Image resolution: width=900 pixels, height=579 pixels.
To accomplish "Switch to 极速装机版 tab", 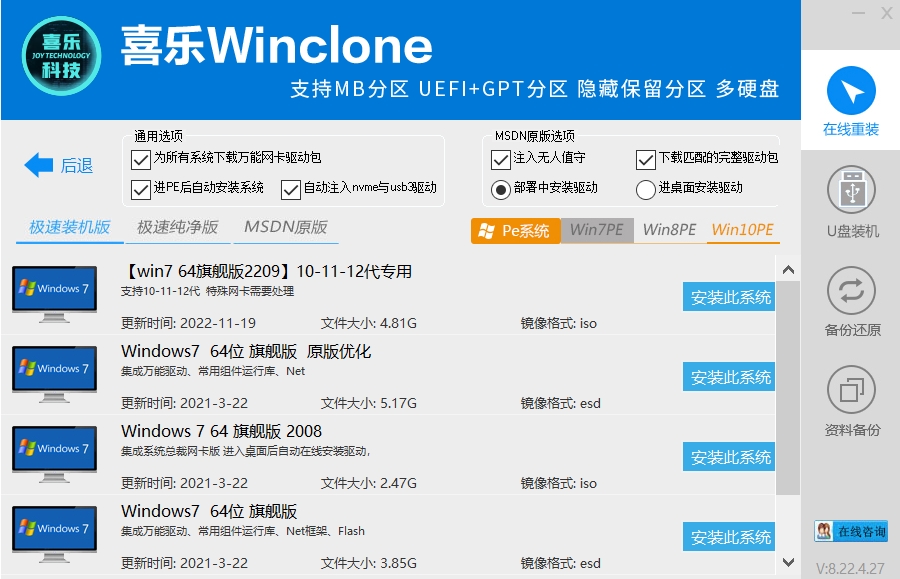I will pos(69,227).
